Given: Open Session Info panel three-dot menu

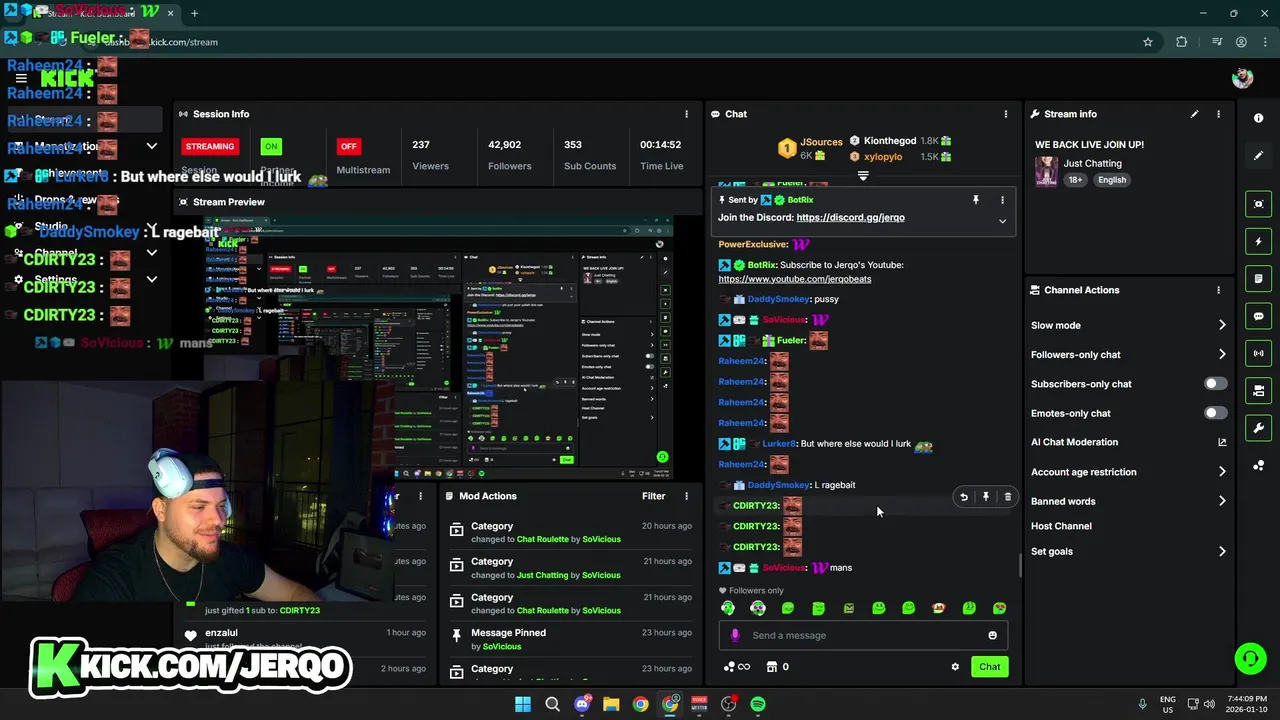Looking at the screenshot, I should (x=686, y=114).
